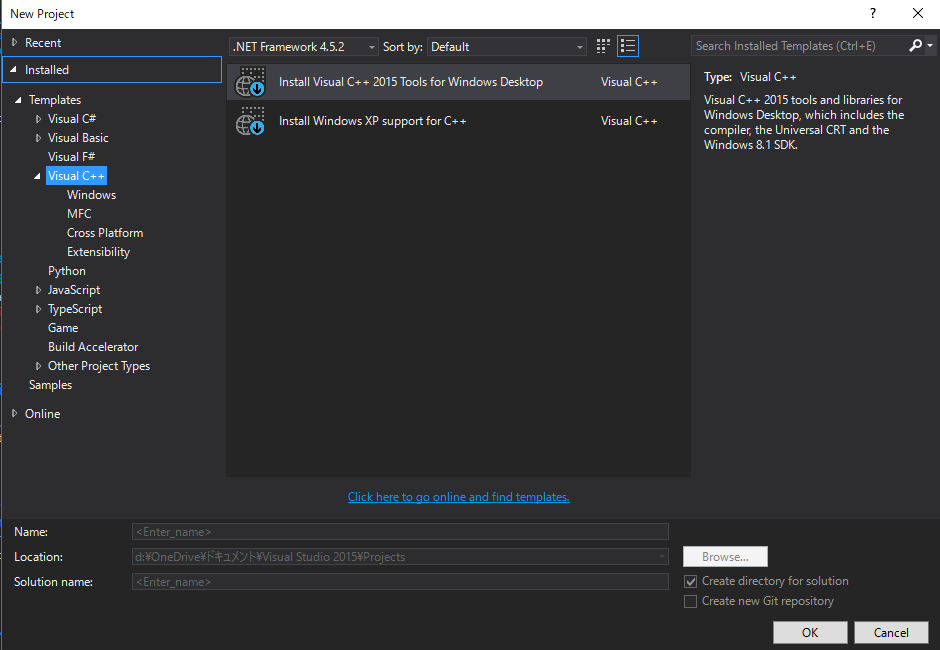Expand the Other Project Types arrow
Screen dimensions: 940x650
[38, 366]
